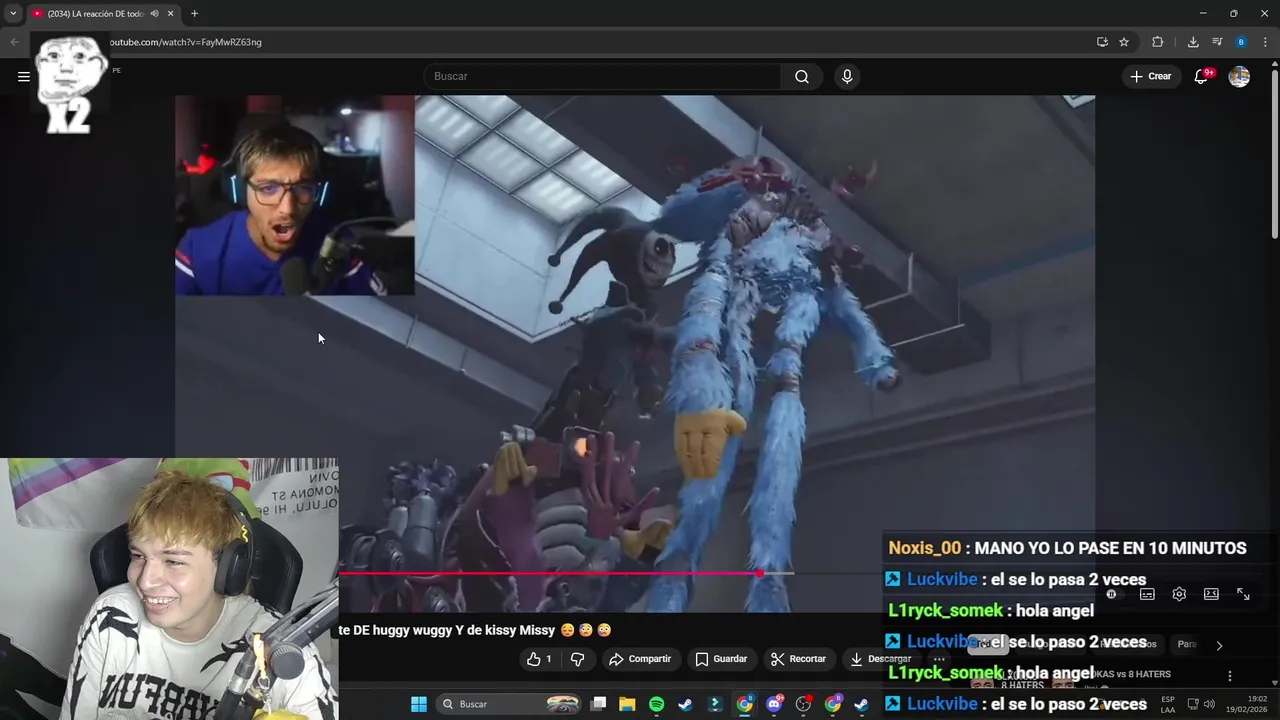This screenshot has height=720, width=1280.
Task: Click the Compartir share button
Action: [640, 659]
